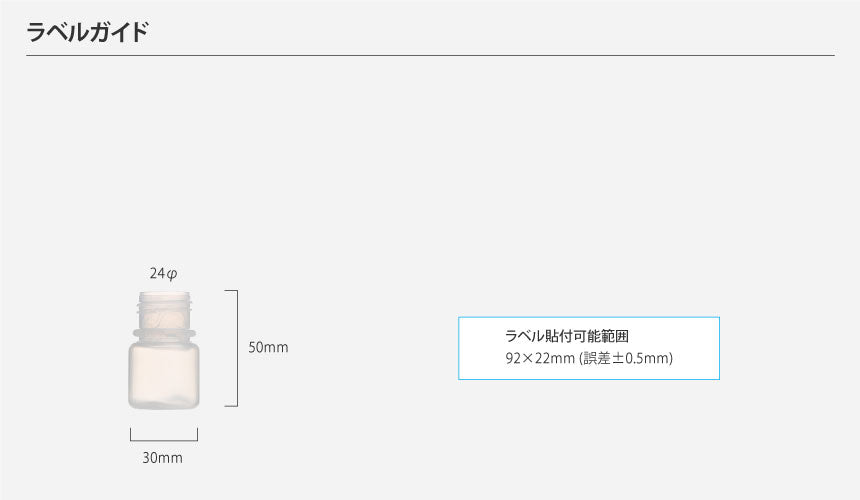This screenshot has width=860, height=500.
Task: Click the right tick of the width bracket
Action: click(197, 434)
